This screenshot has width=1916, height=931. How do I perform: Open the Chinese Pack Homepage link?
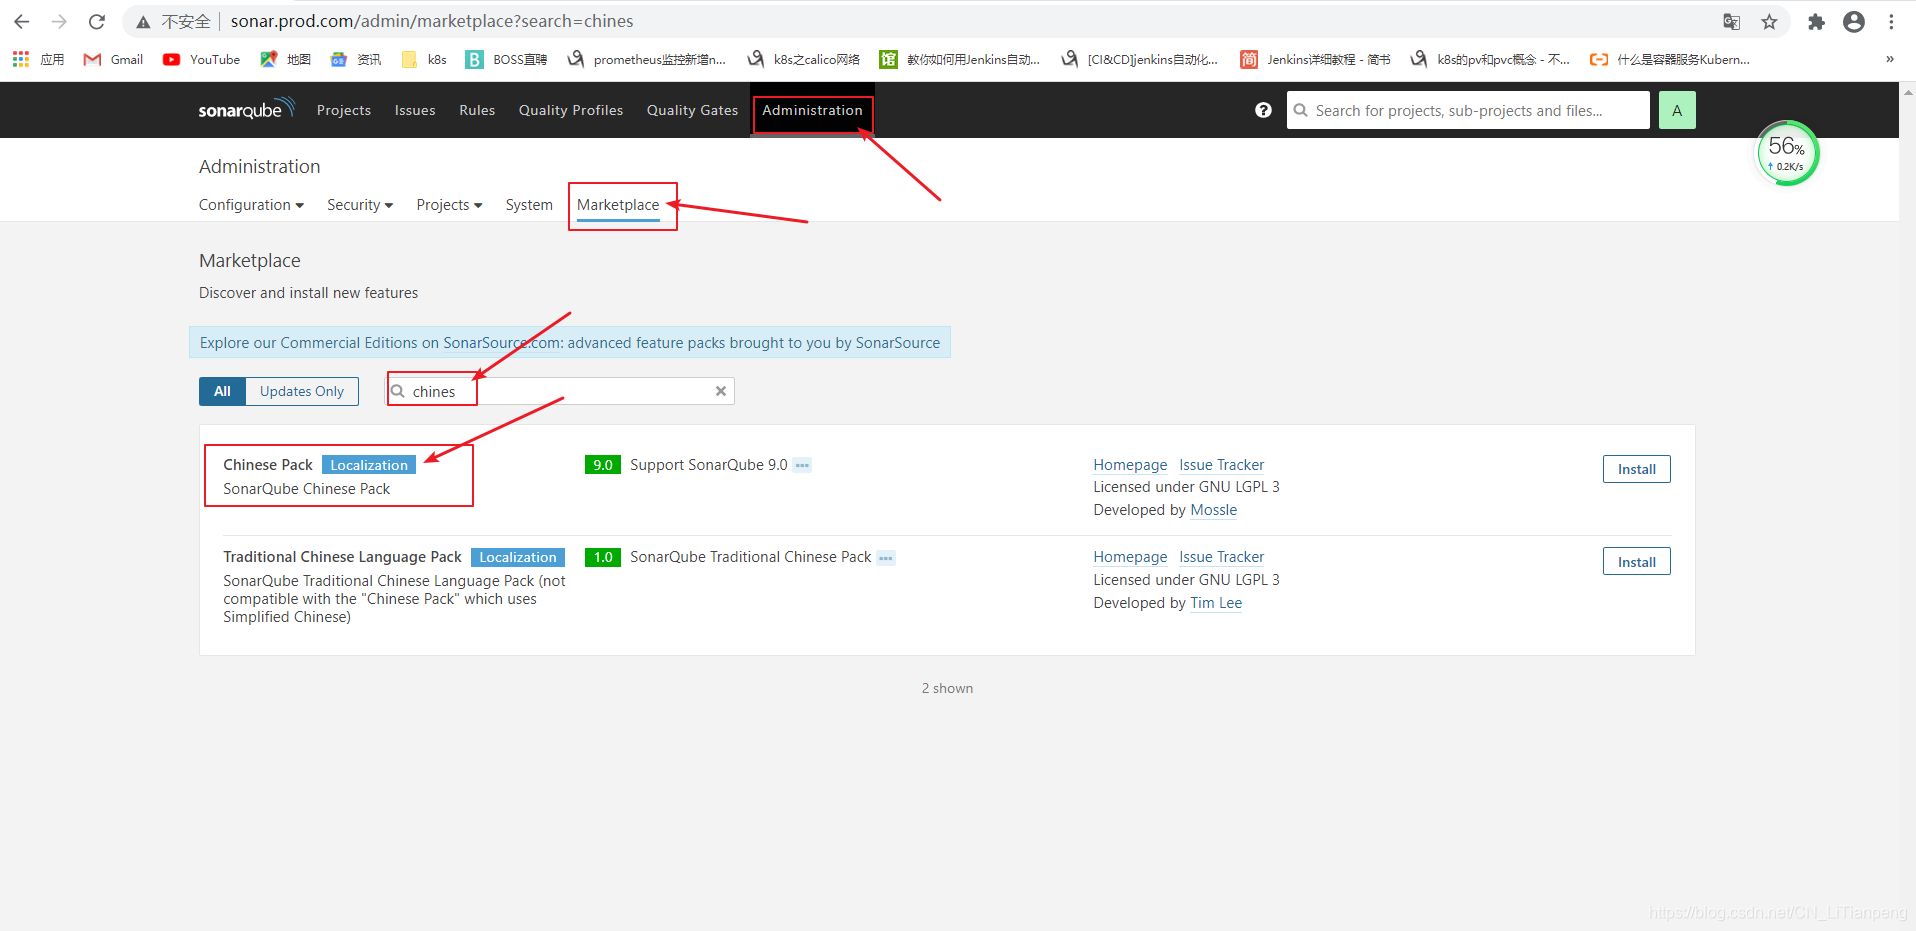(x=1130, y=465)
